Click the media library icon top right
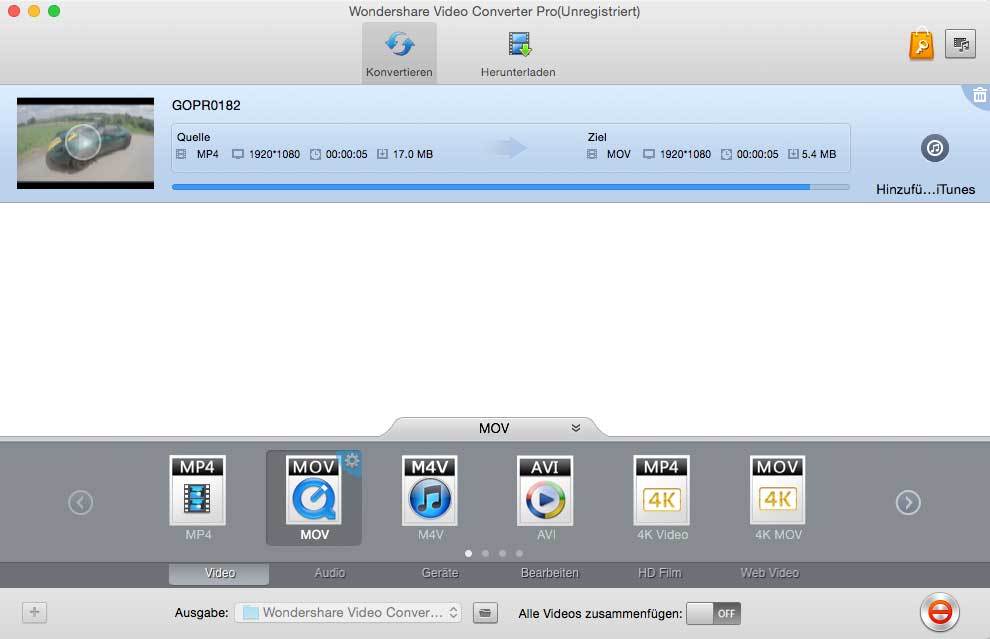This screenshot has width=990, height=639. (960, 44)
